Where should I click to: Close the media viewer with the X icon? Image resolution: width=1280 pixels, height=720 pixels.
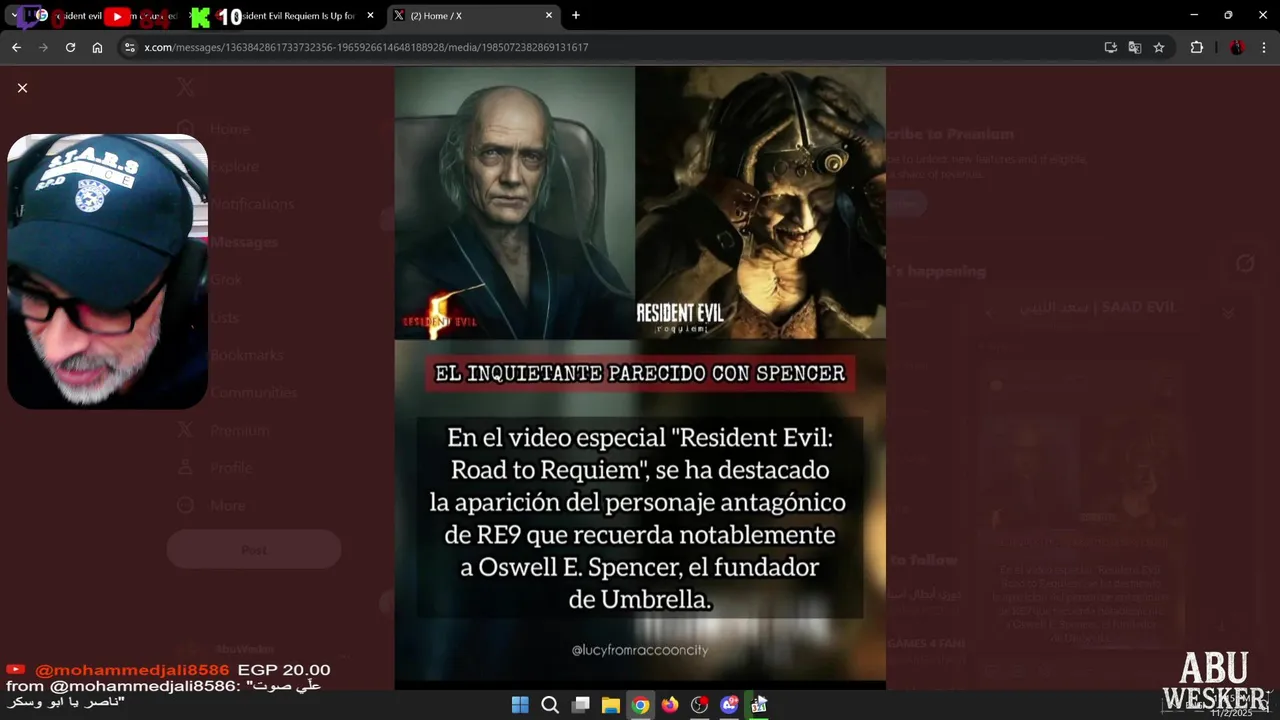(22, 88)
